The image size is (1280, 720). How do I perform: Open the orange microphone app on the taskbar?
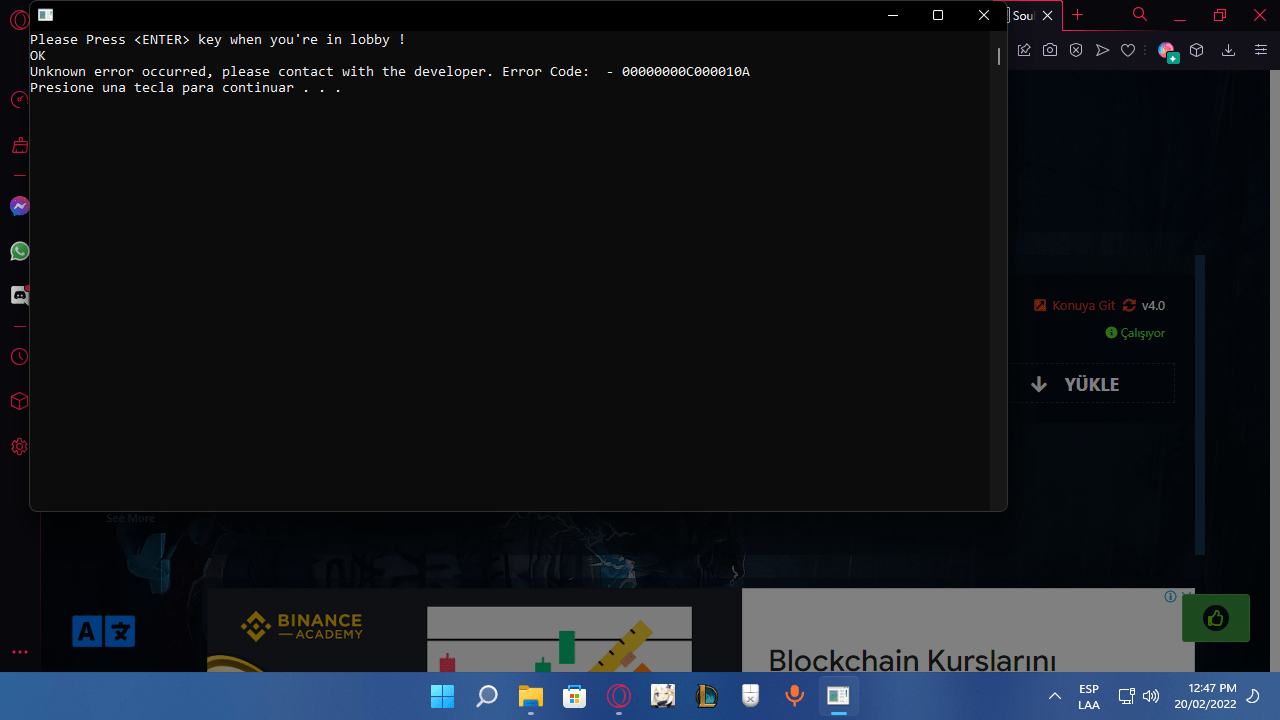coord(794,696)
